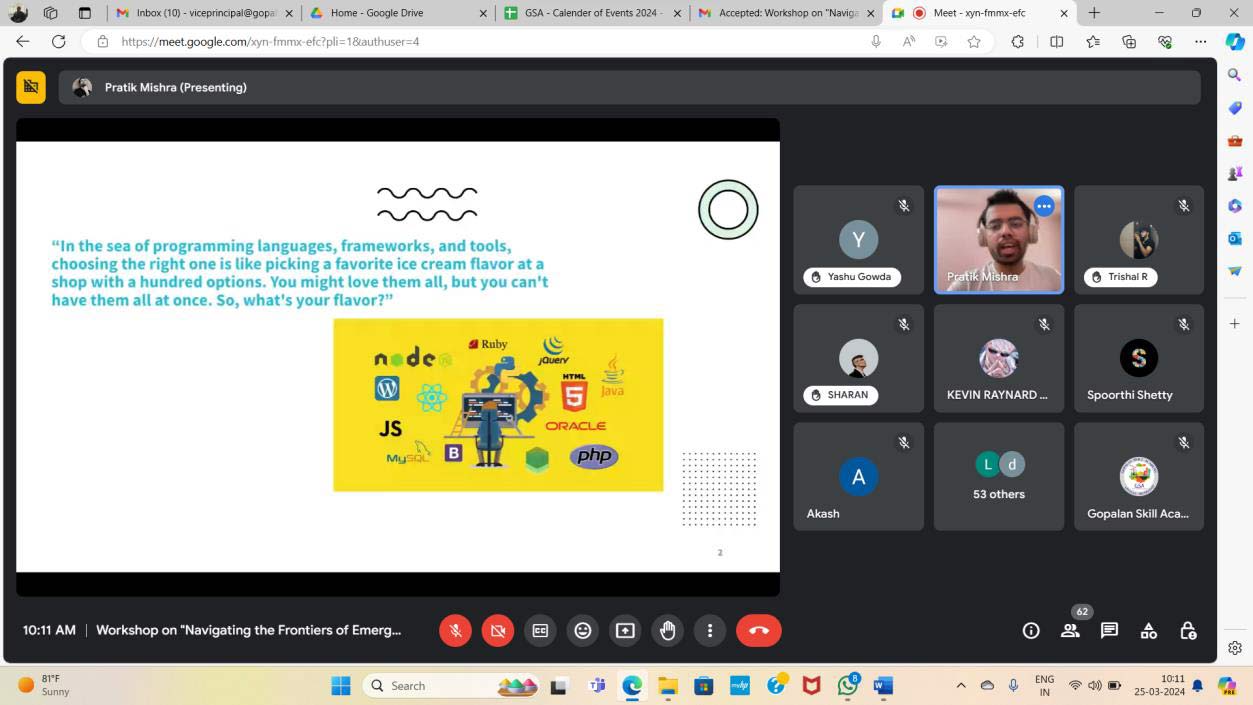Switch to the GSA Calender of Events tab
Viewport: 1253px width, 705px height.
[x=591, y=13]
